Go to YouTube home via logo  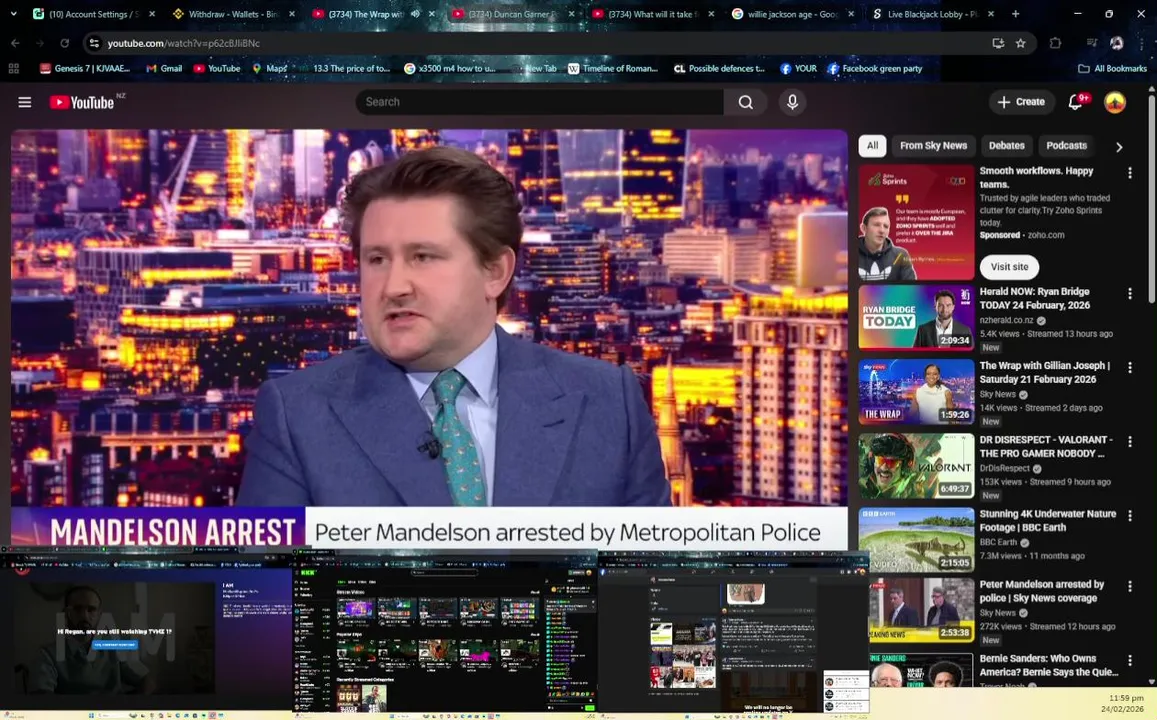[82, 103]
